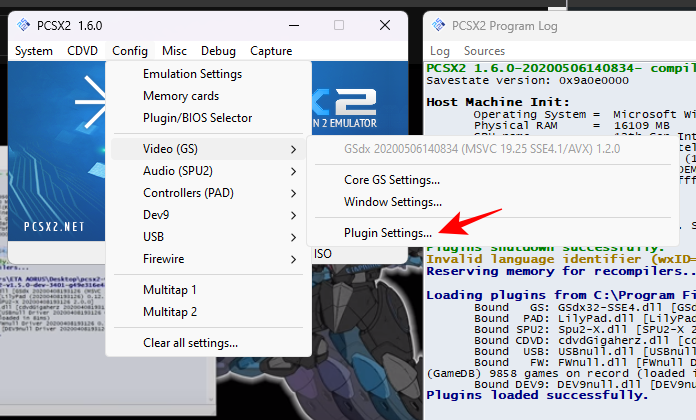Expand the Controllers (PAD) submenu arrow

point(293,193)
